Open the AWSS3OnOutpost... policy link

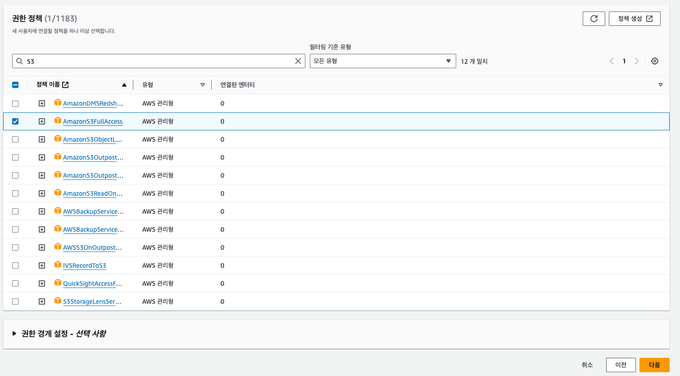pos(92,248)
